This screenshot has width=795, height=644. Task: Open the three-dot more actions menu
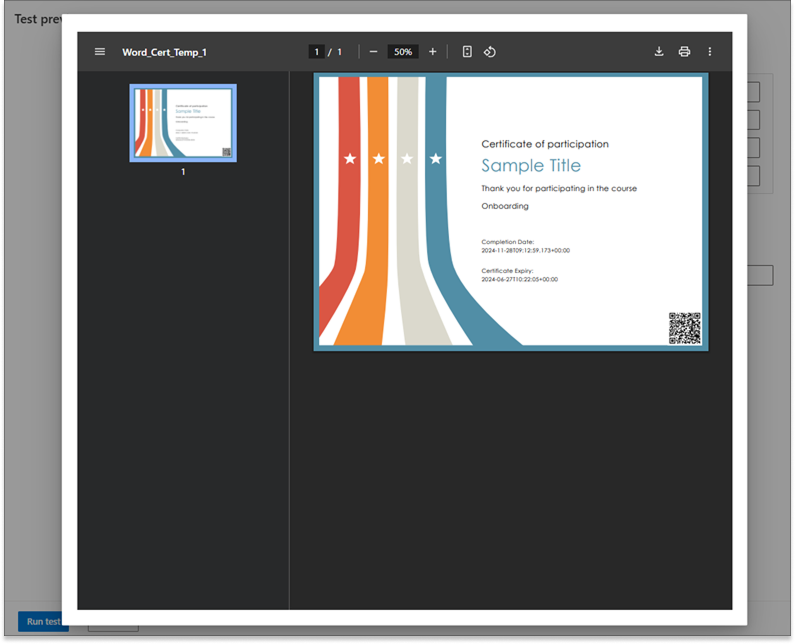[x=710, y=52]
